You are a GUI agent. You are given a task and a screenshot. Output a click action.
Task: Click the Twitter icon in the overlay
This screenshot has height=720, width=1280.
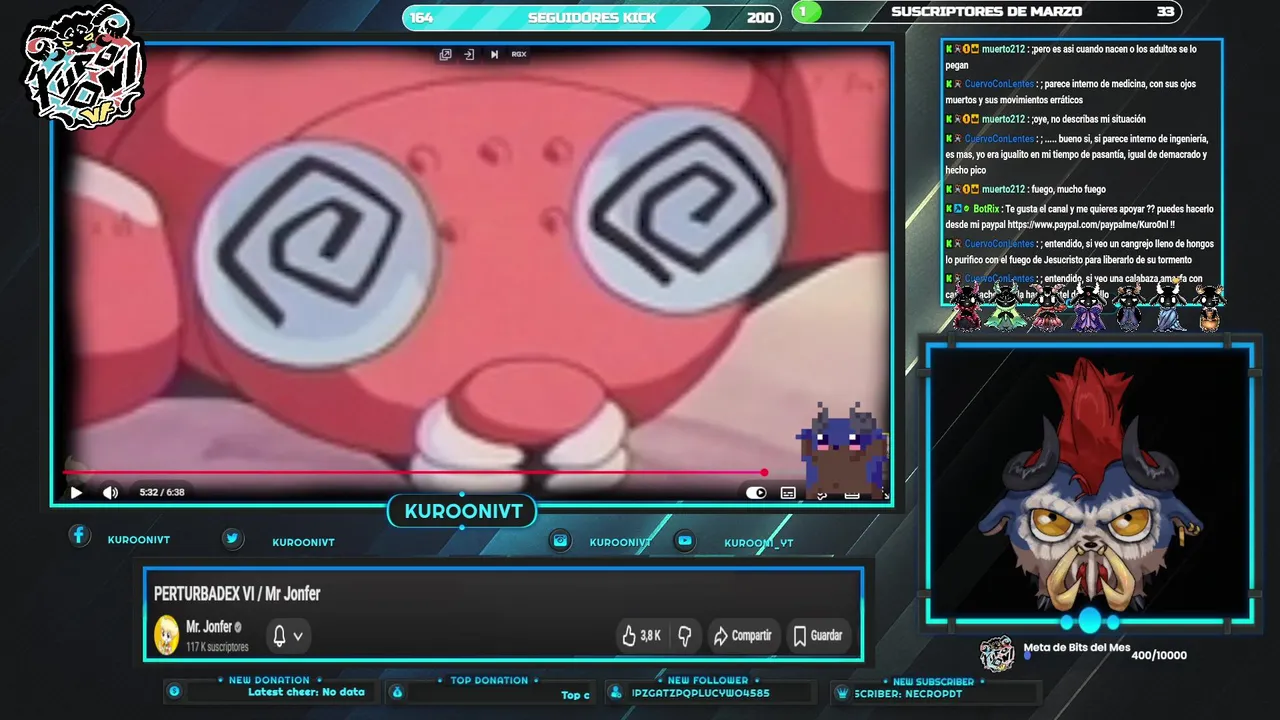point(232,538)
